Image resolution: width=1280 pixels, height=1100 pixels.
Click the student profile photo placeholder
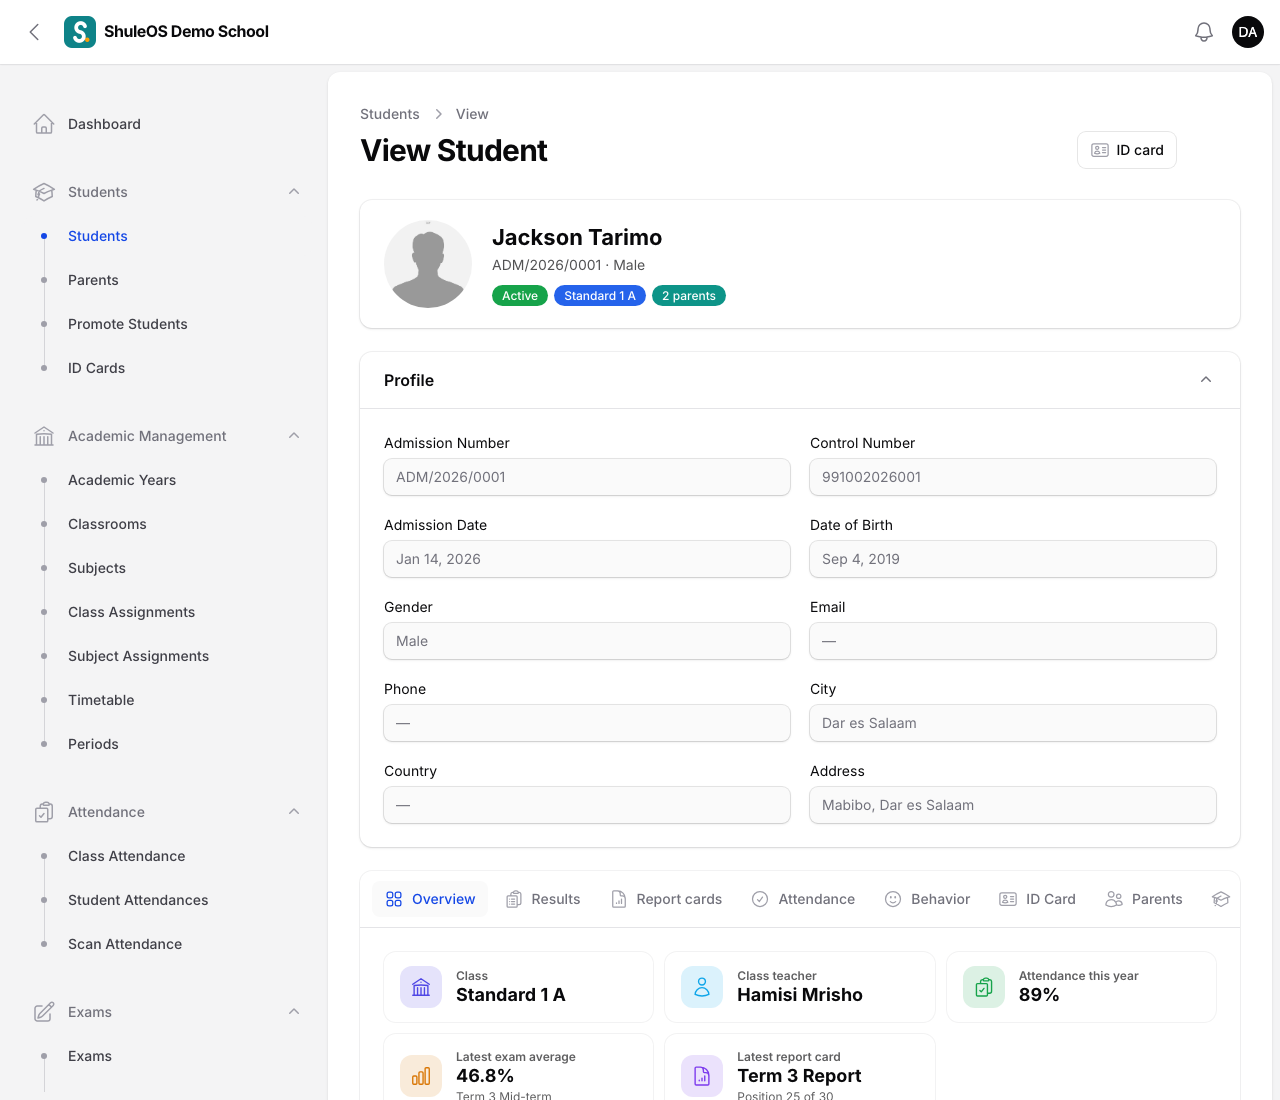click(428, 264)
